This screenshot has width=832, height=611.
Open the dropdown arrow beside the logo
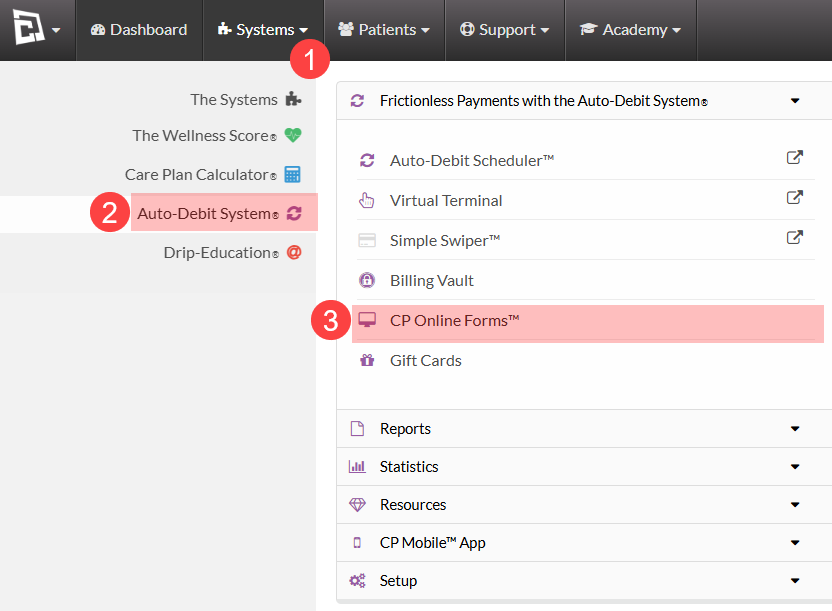[x=56, y=31]
